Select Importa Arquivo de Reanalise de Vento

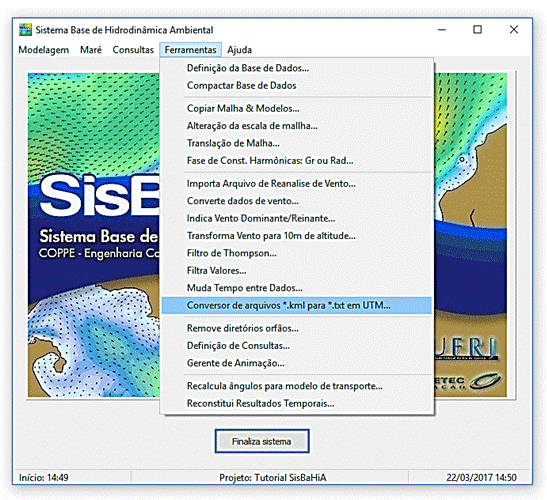(297, 184)
